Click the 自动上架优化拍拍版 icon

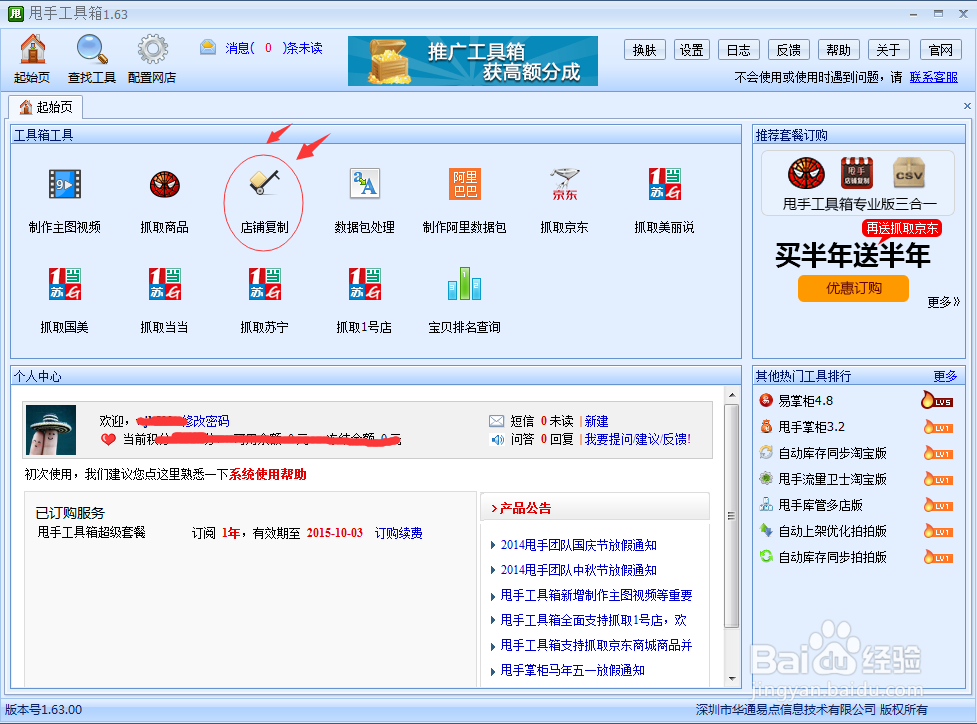click(766, 531)
